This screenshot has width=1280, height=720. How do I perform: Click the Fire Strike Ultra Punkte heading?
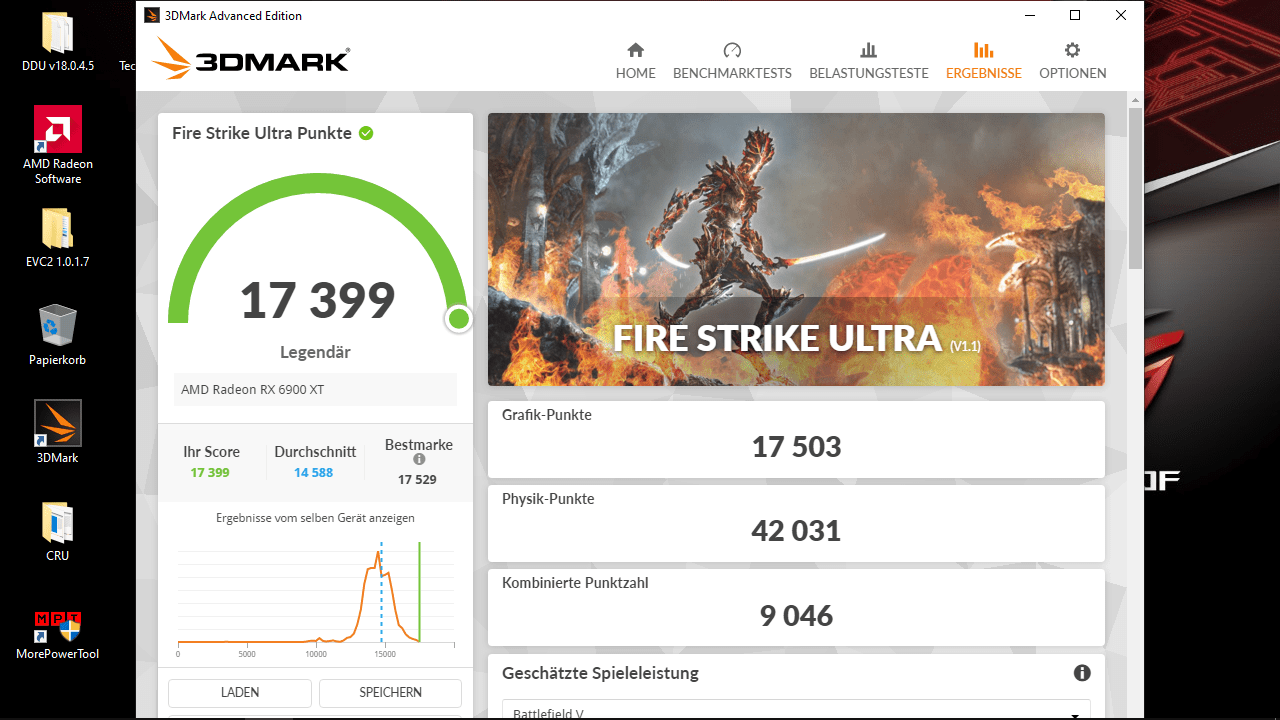262,133
